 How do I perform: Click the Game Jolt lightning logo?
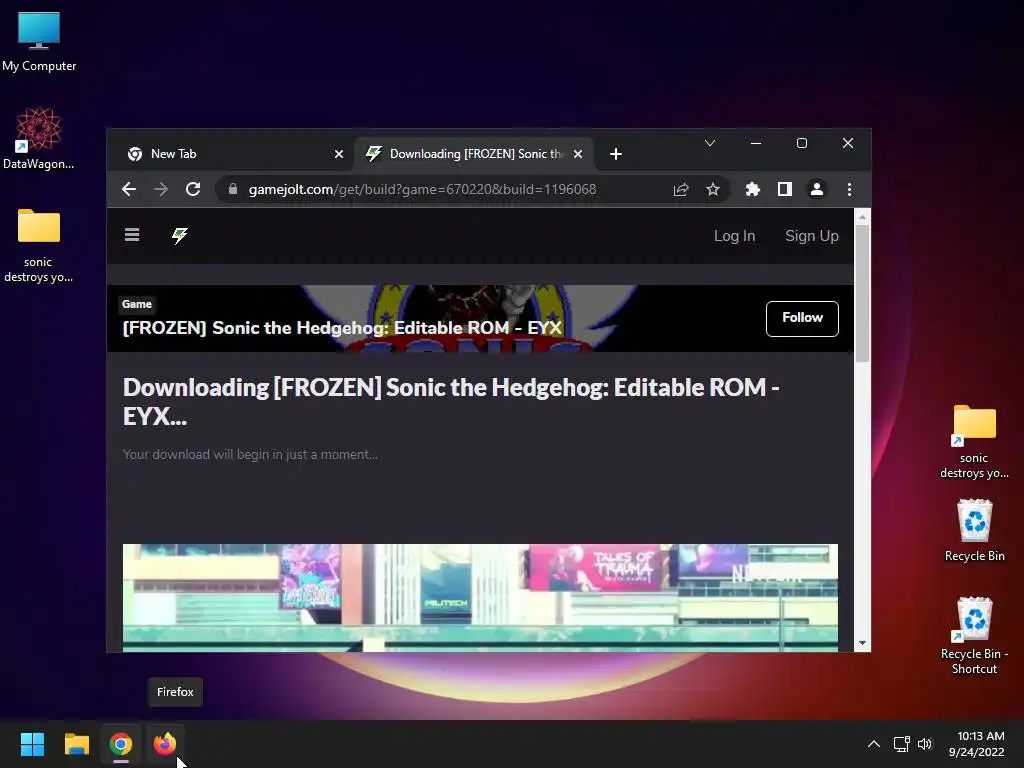pyautogui.click(x=180, y=235)
